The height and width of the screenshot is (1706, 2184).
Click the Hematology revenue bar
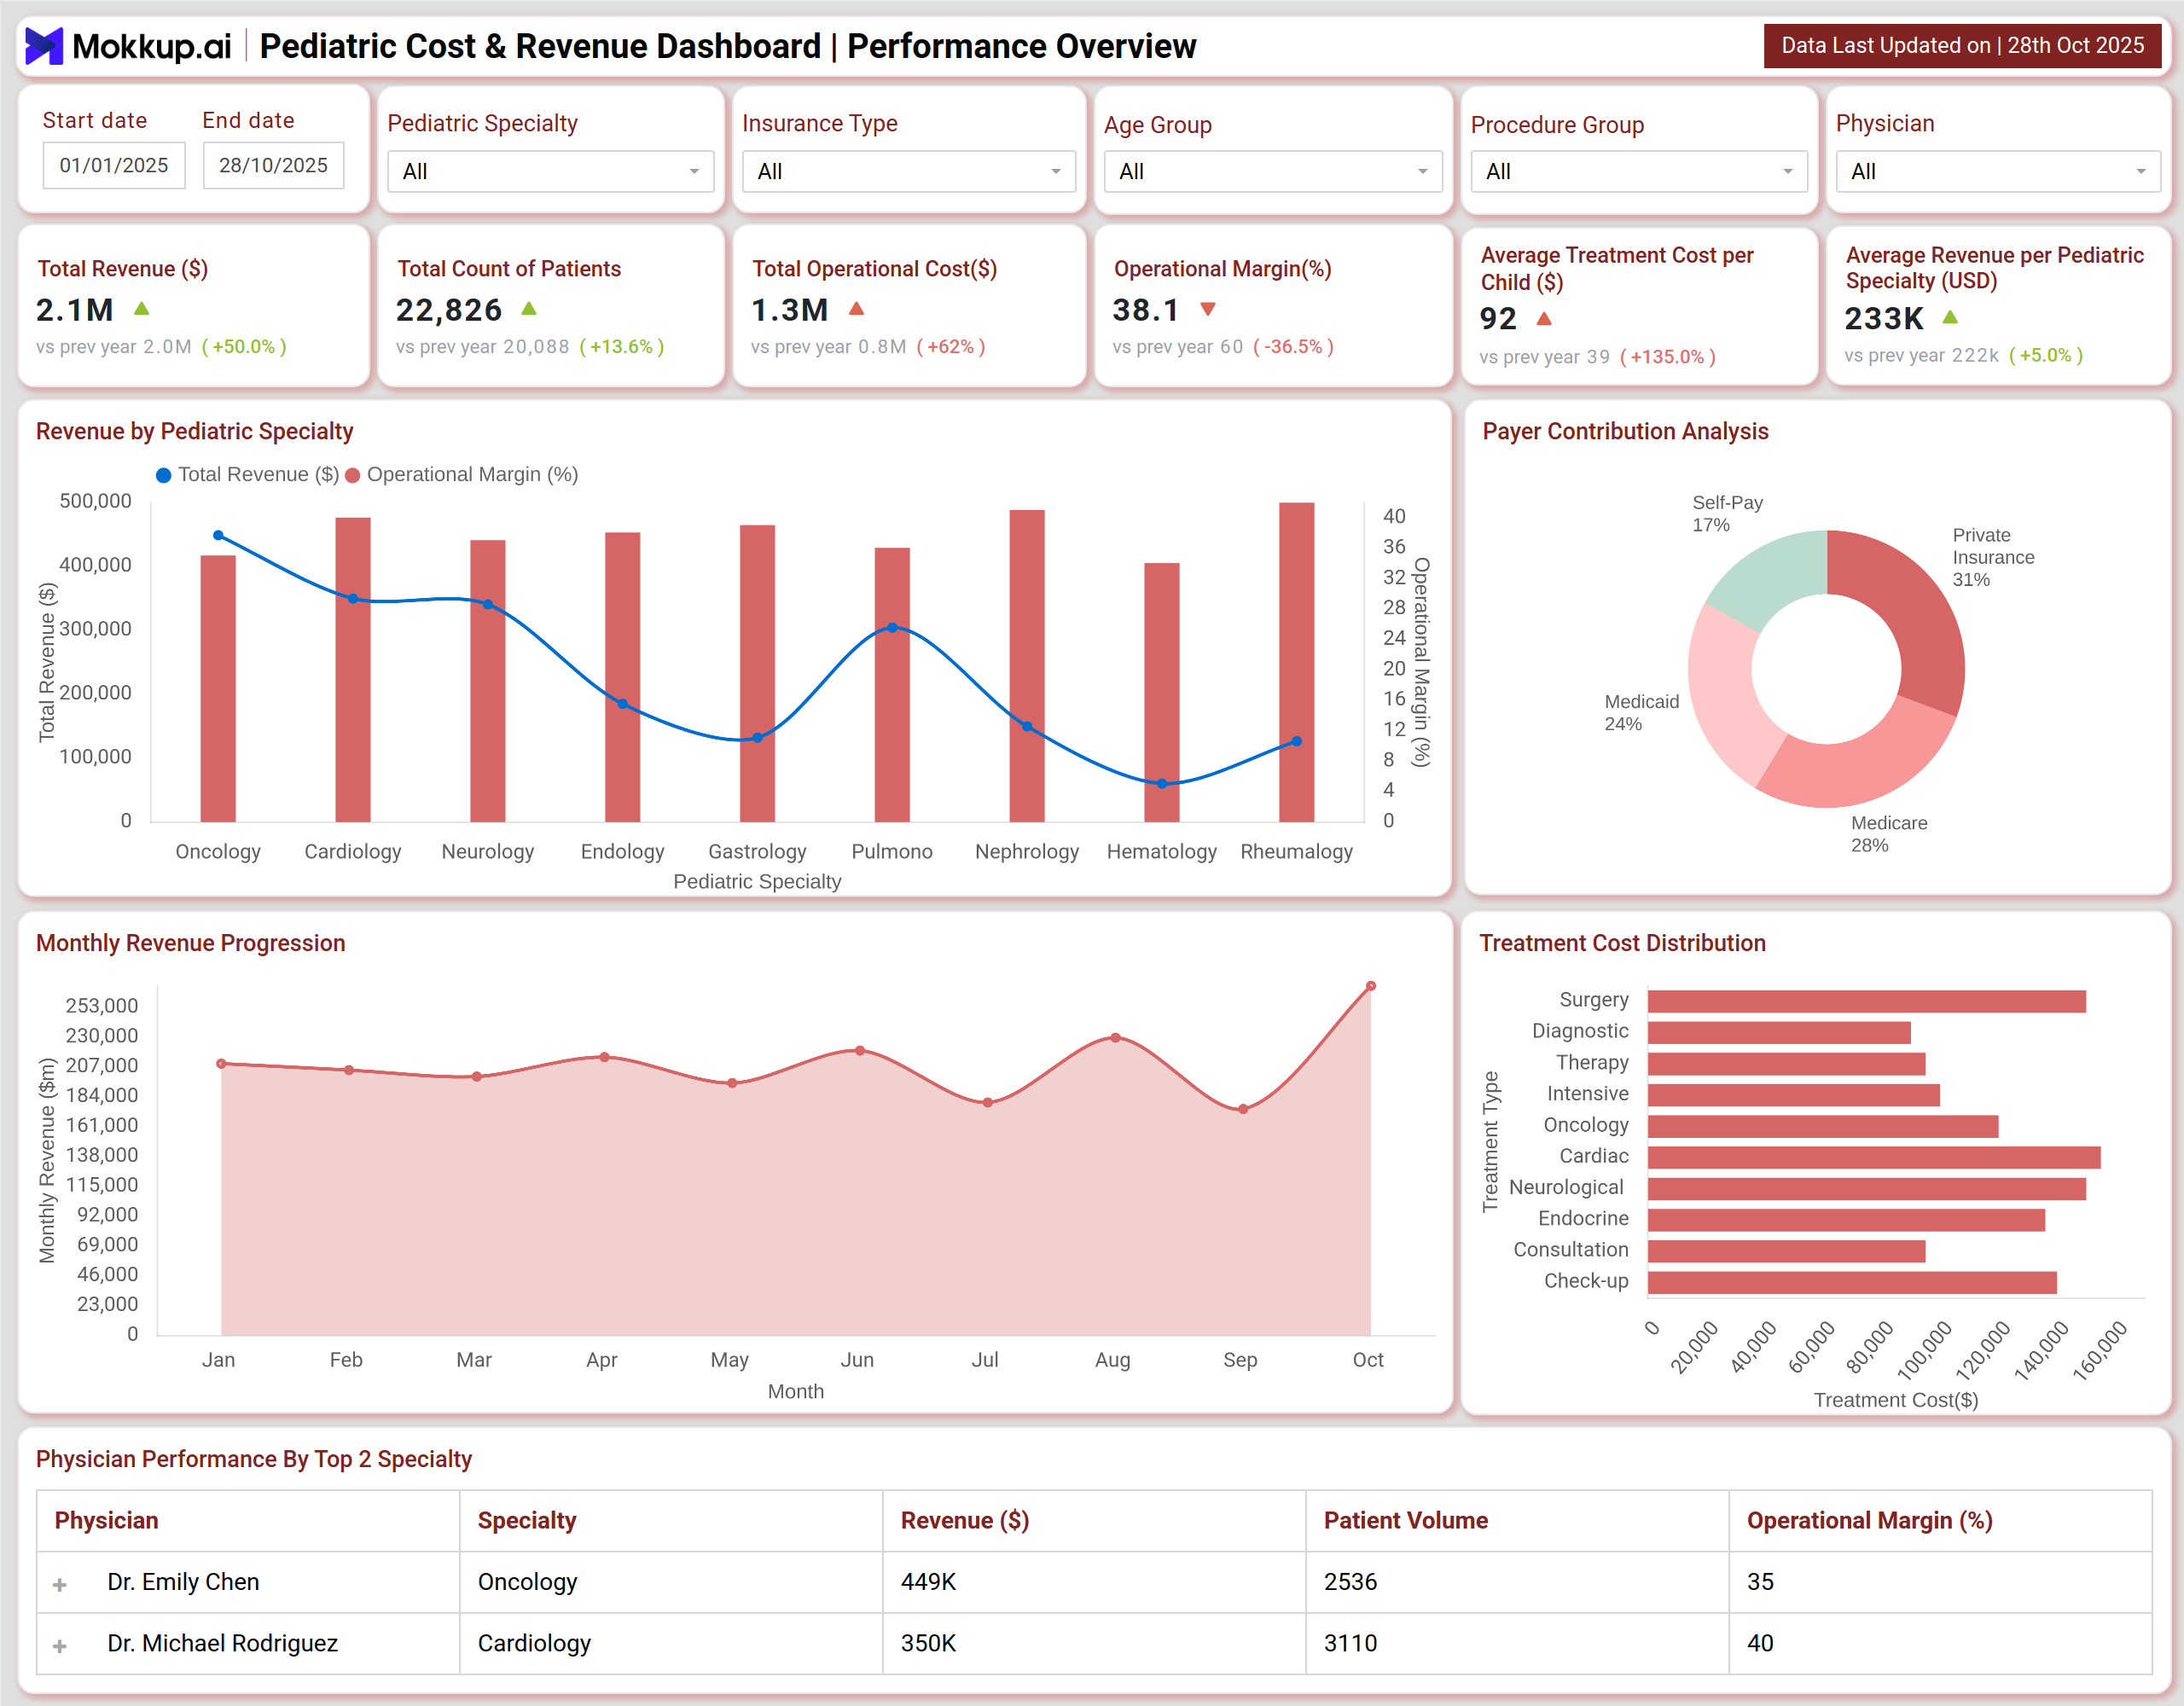pyautogui.click(x=1162, y=692)
